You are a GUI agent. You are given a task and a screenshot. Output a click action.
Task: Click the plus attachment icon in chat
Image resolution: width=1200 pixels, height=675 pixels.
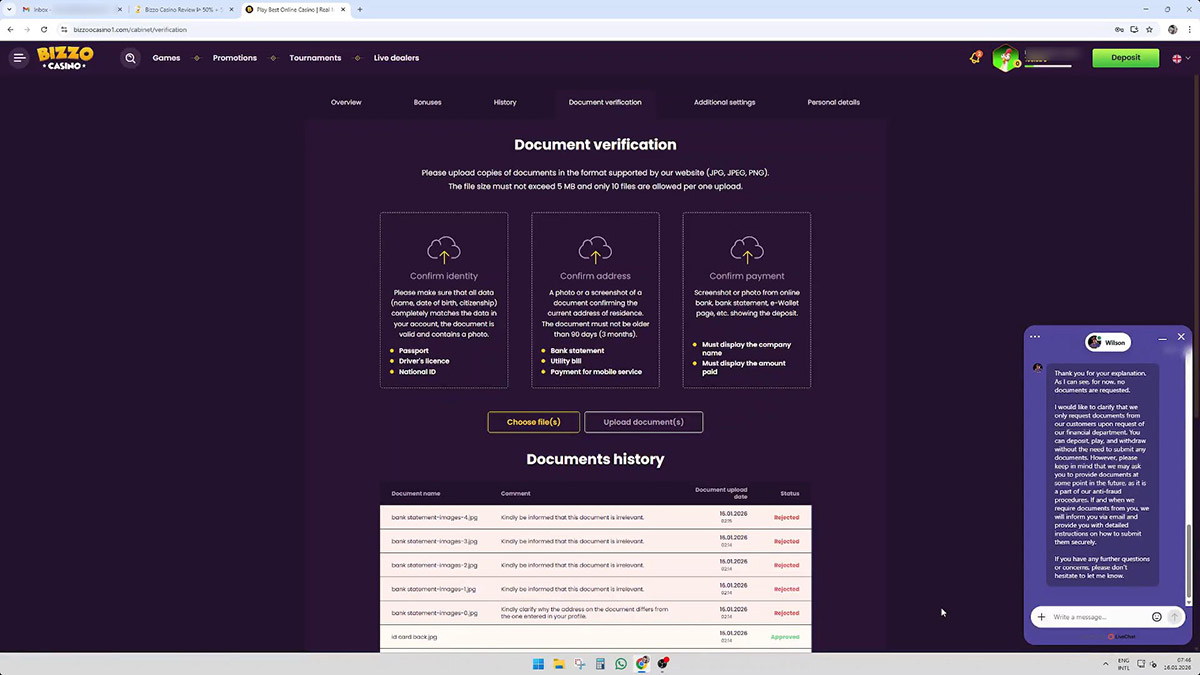(x=1041, y=617)
